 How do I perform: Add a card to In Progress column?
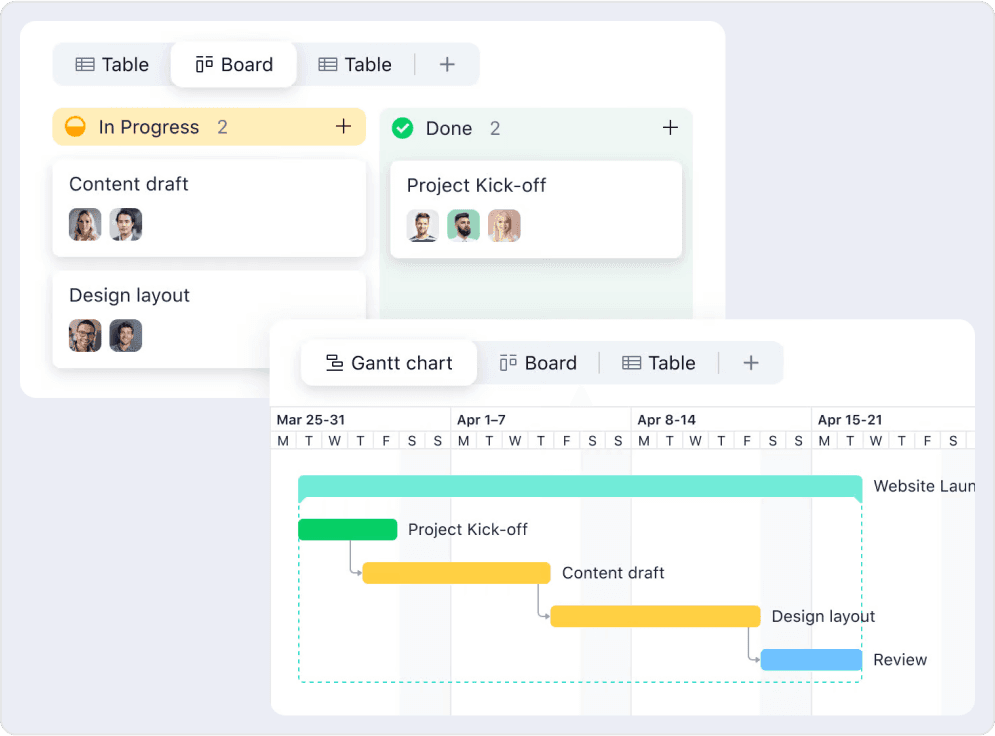click(343, 127)
